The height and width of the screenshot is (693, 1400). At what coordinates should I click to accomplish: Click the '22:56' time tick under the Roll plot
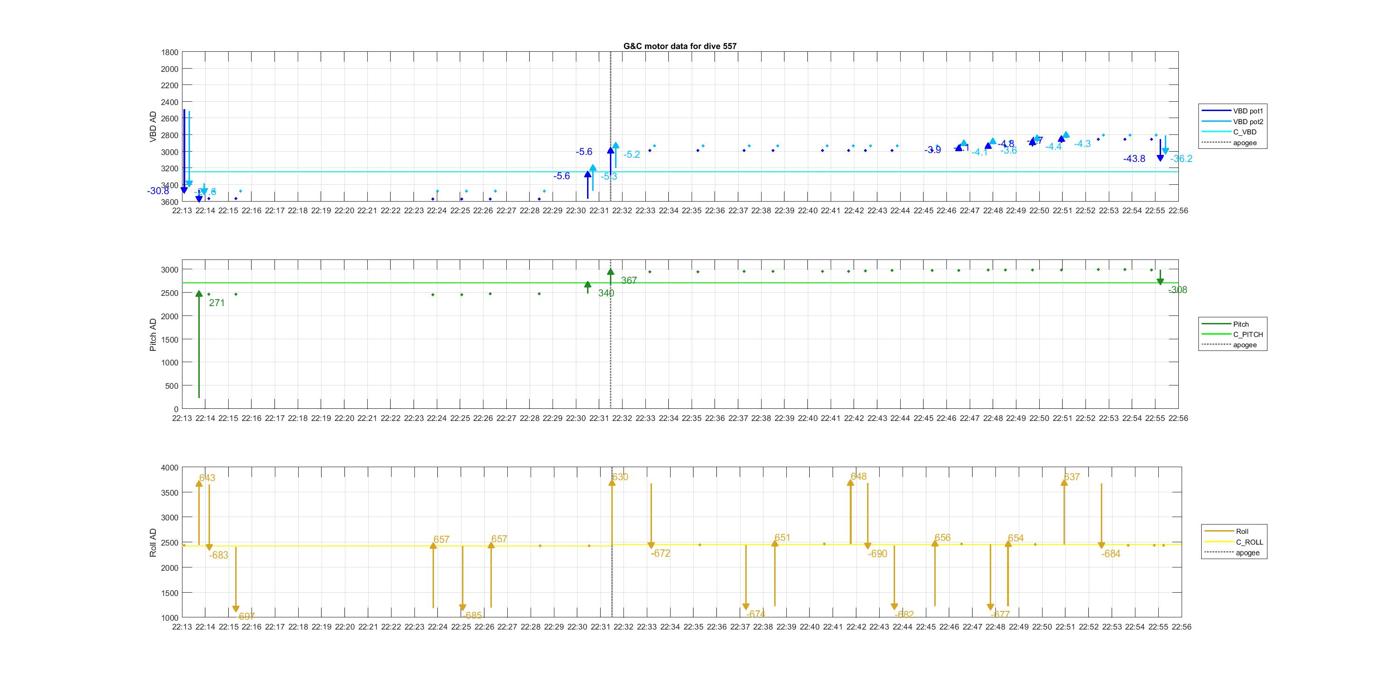(1181, 627)
